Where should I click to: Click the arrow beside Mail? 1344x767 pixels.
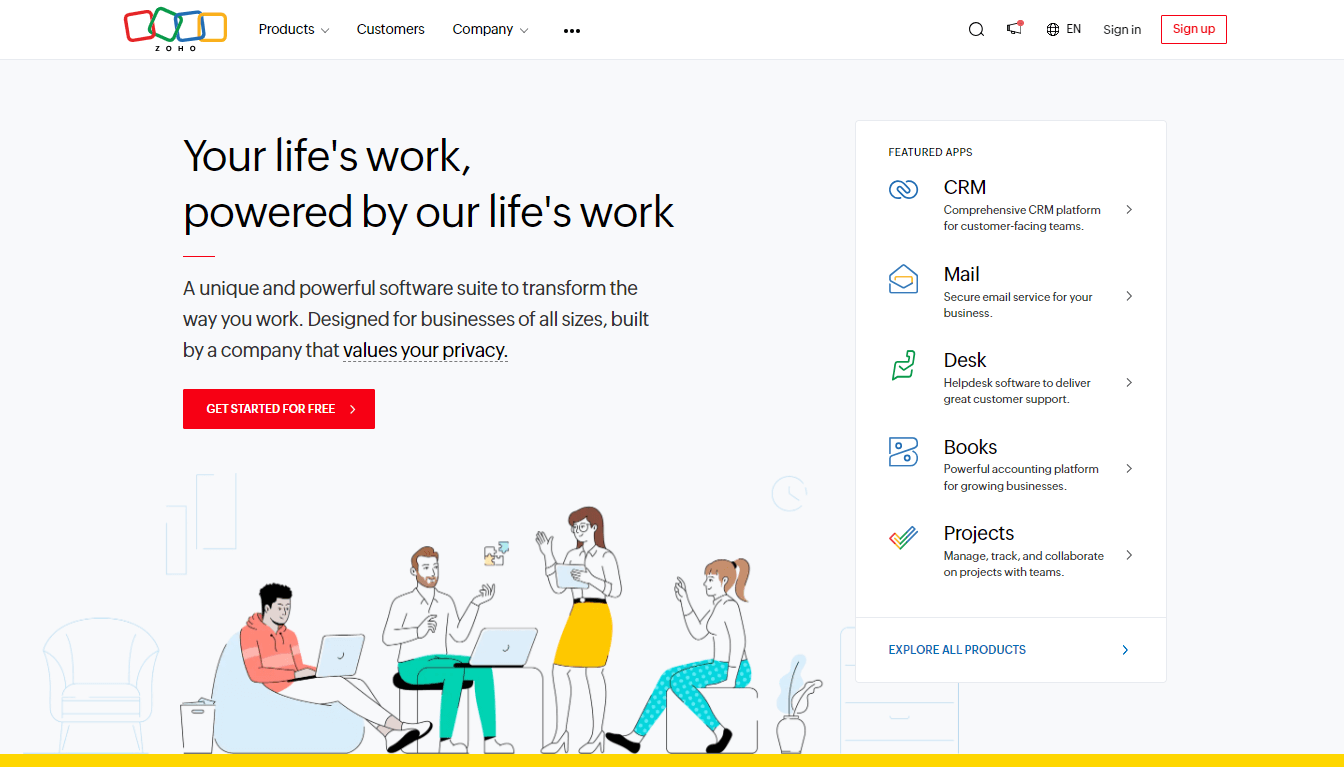click(x=1129, y=296)
